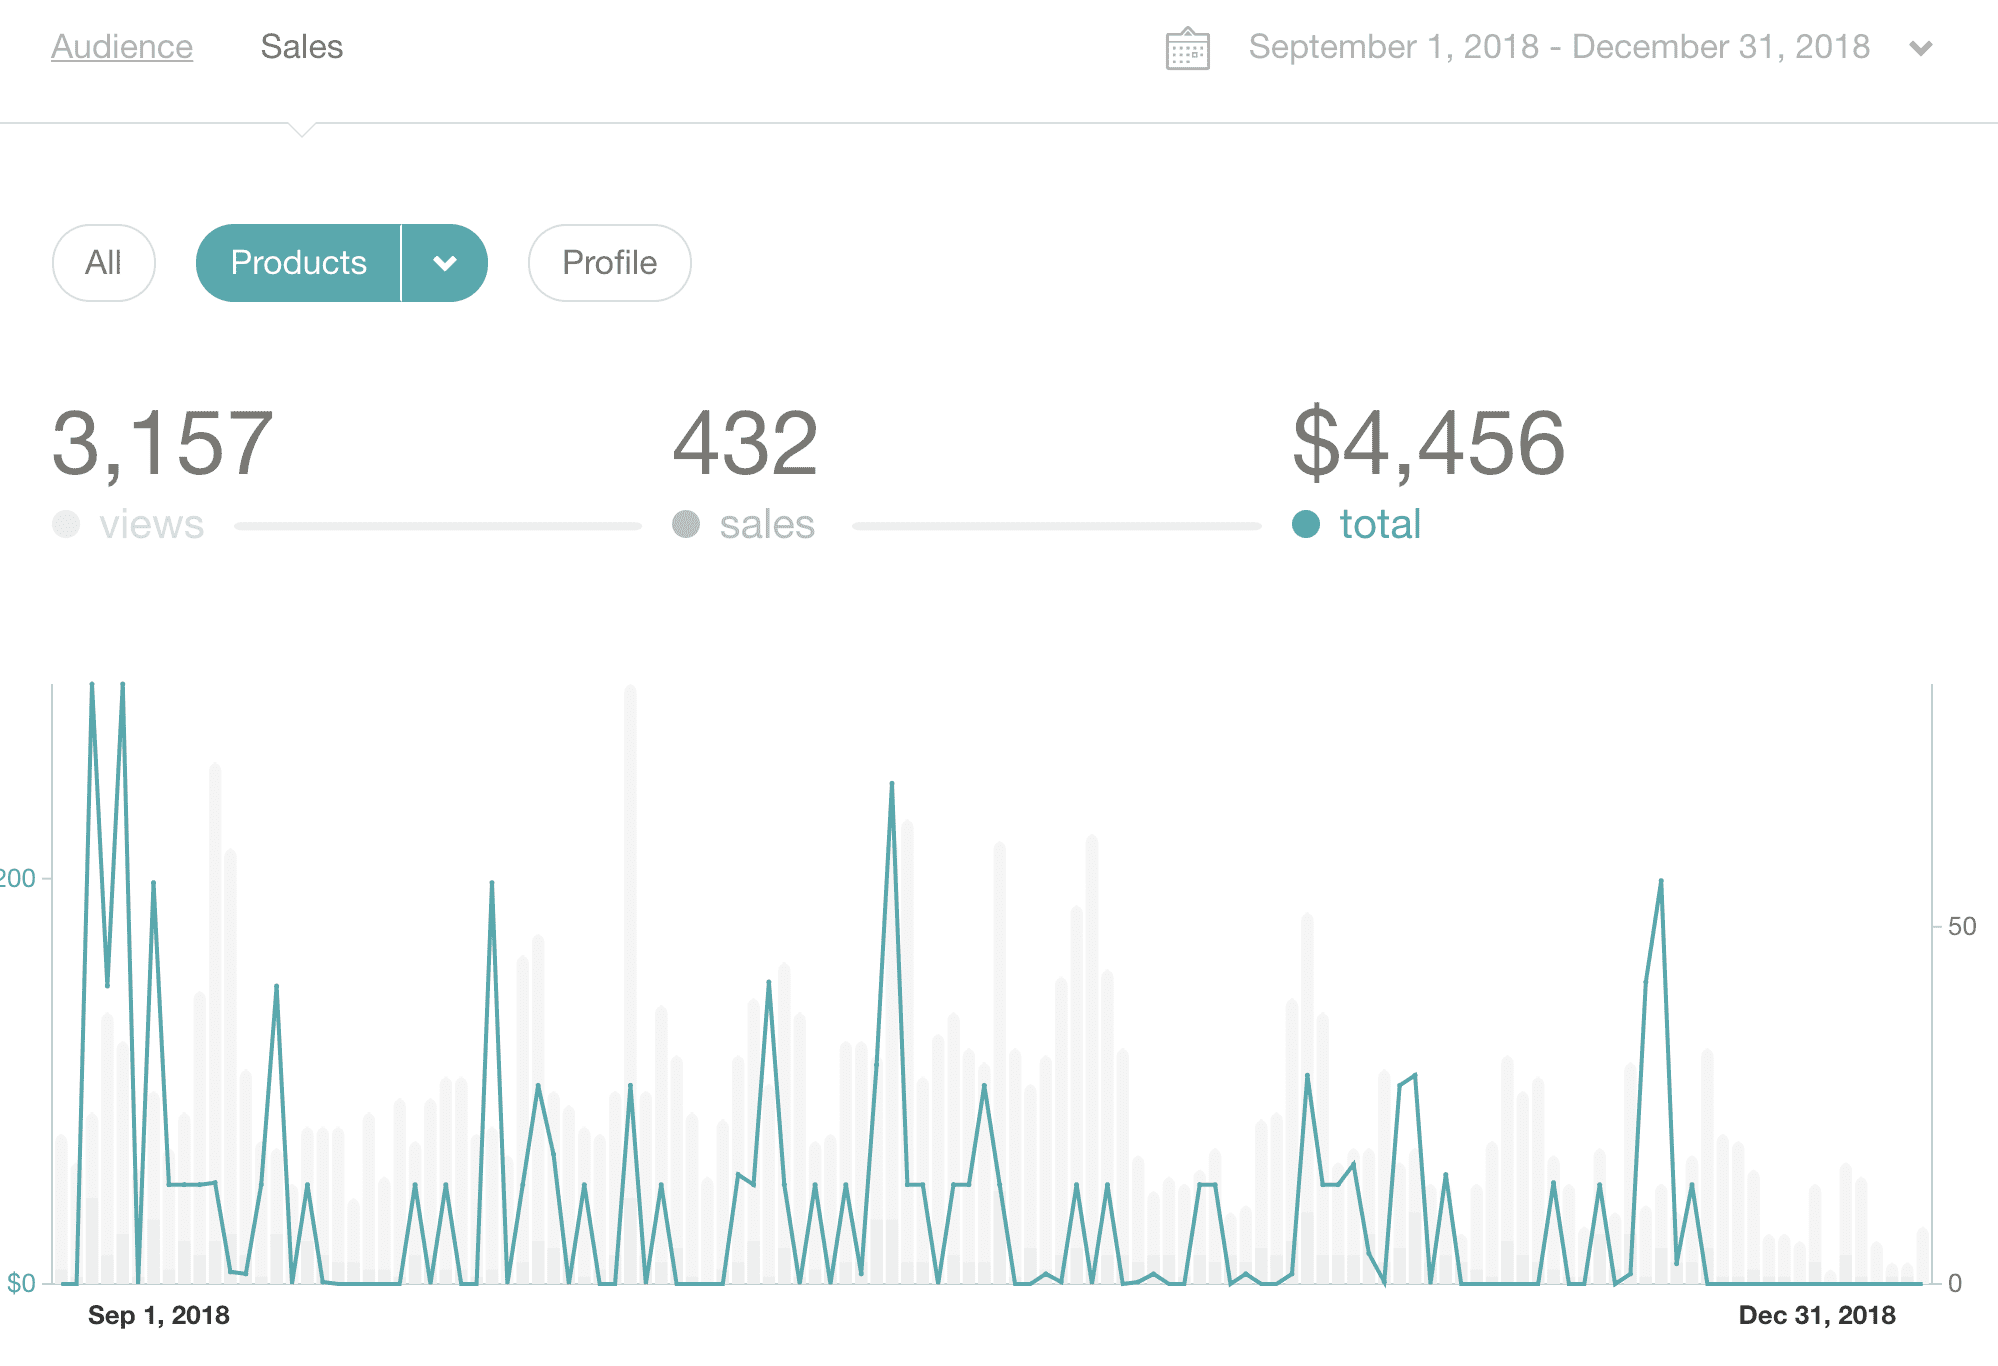Toggle the sales series dot
Image resolution: width=1998 pixels, height=1366 pixels.
point(686,524)
